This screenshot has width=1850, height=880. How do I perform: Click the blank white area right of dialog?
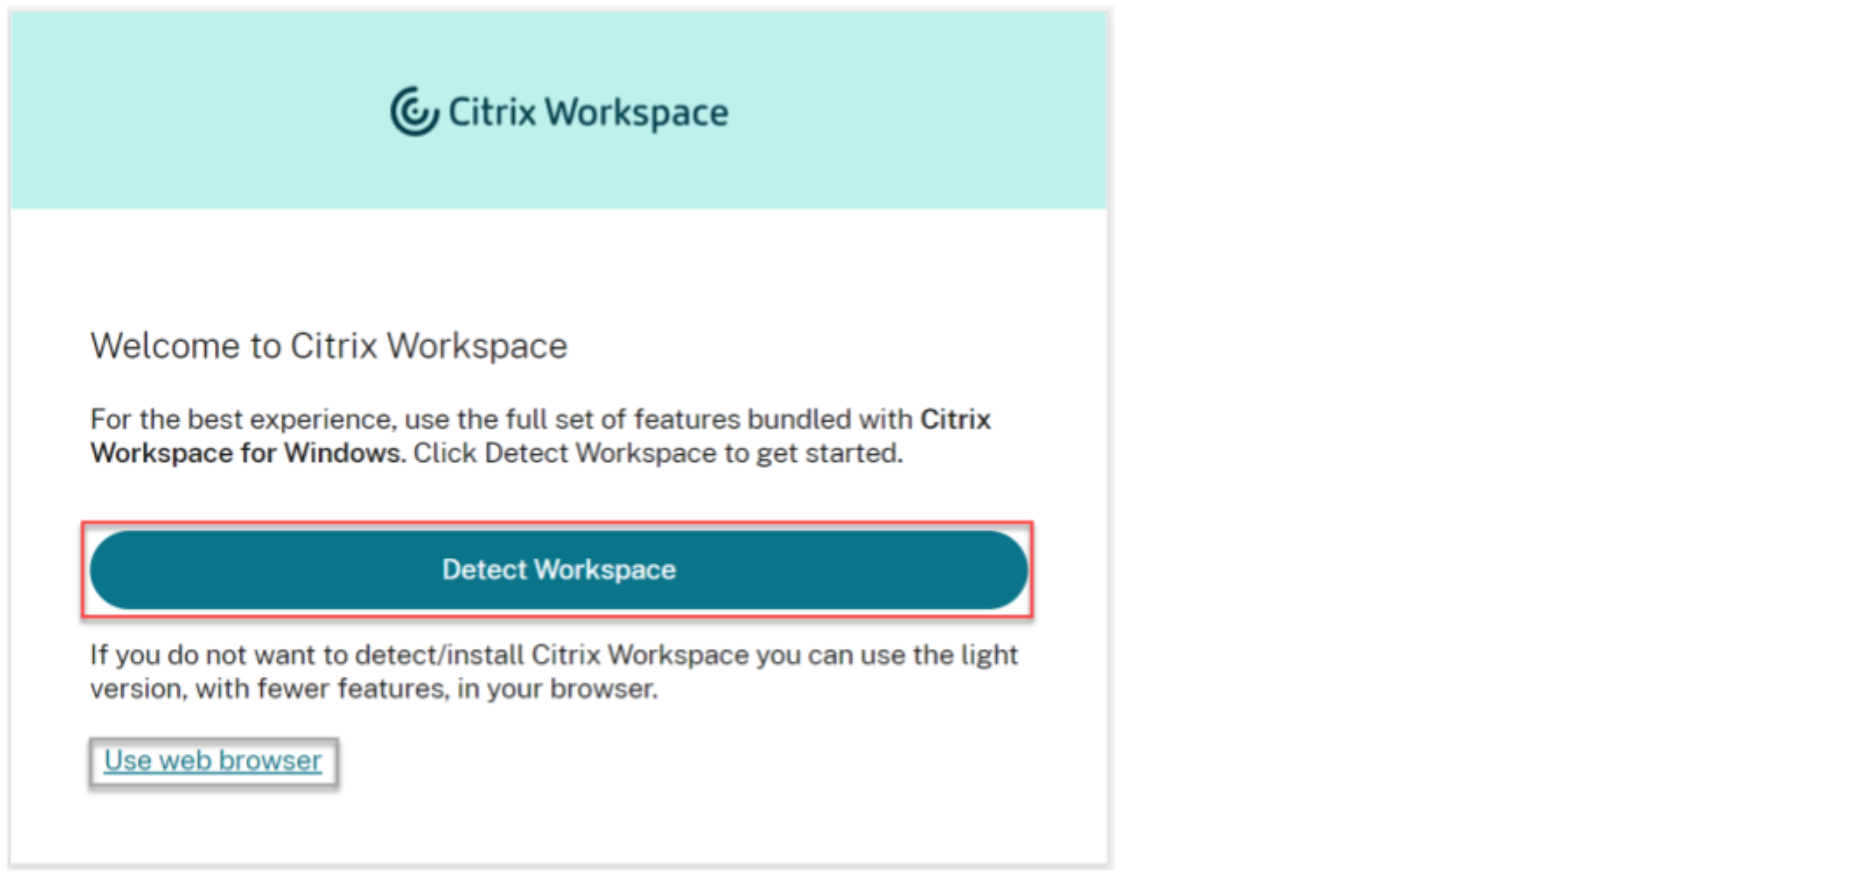point(1480,440)
